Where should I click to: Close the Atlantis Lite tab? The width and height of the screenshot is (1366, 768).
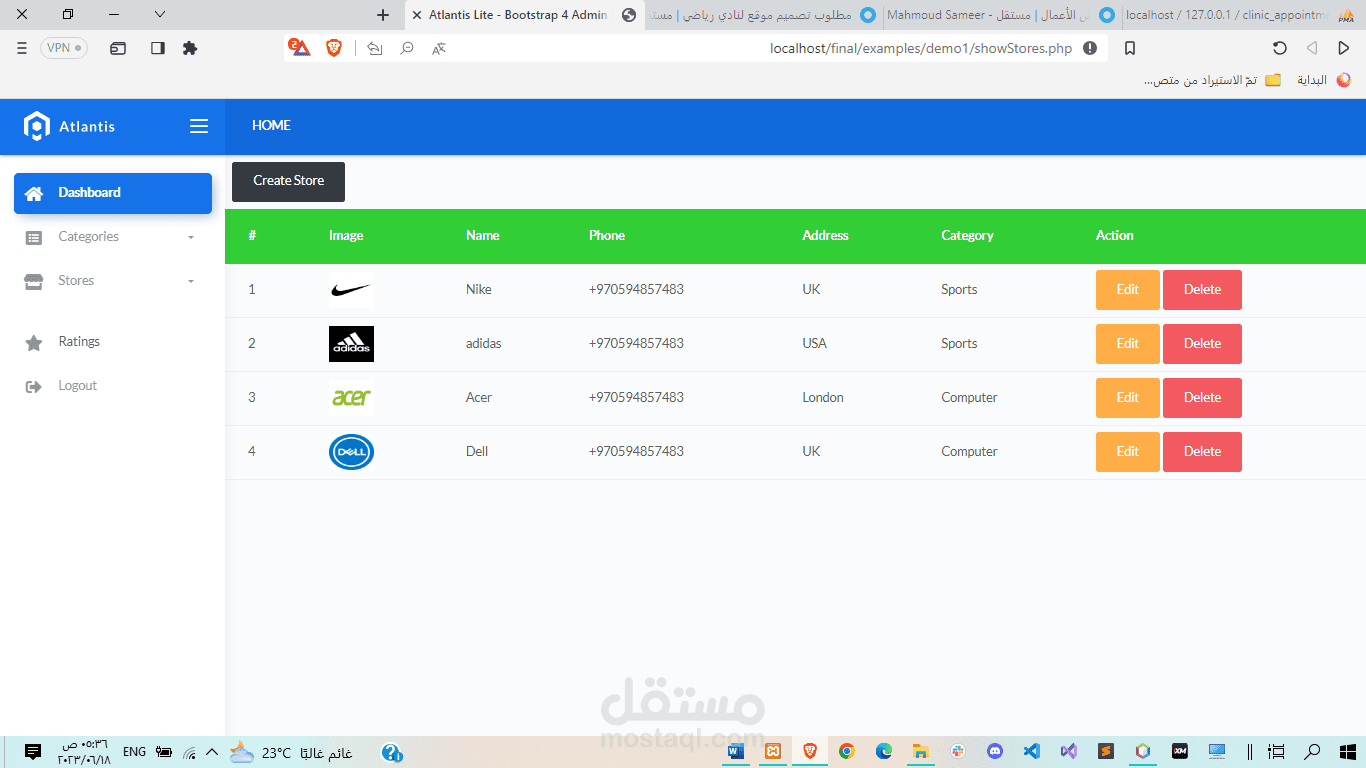click(417, 15)
